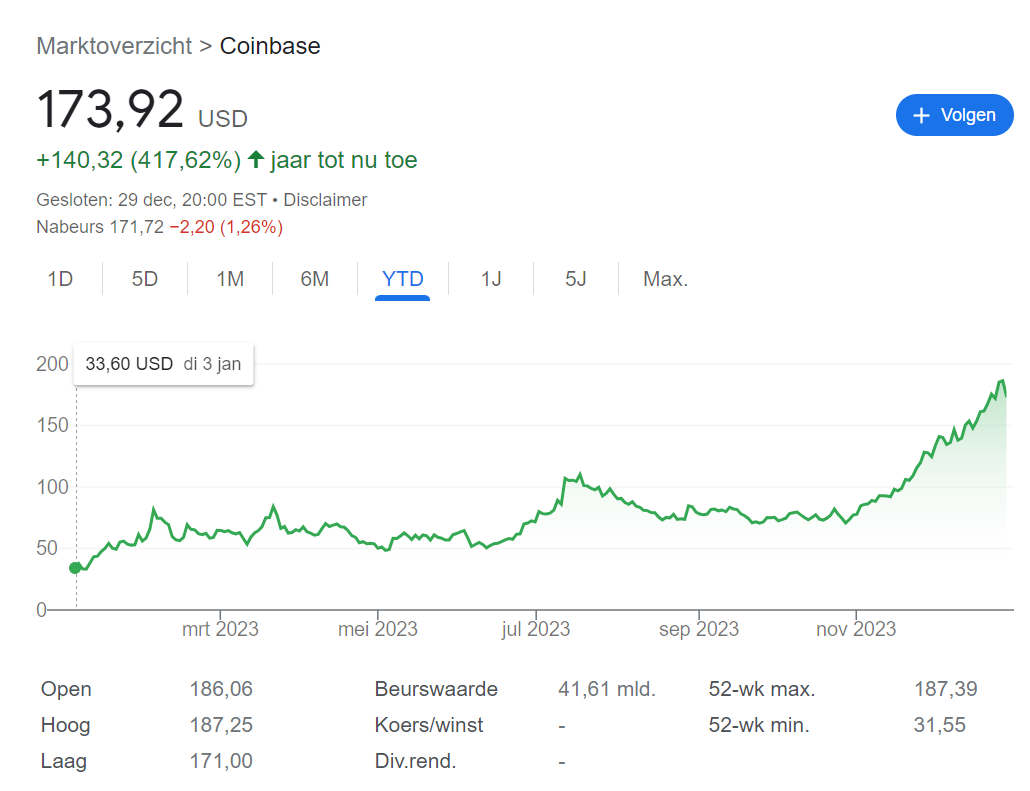This screenshot has height=791, width=1030.
Task: Click the Div.rend. label
Action: (x=415, y=761)
